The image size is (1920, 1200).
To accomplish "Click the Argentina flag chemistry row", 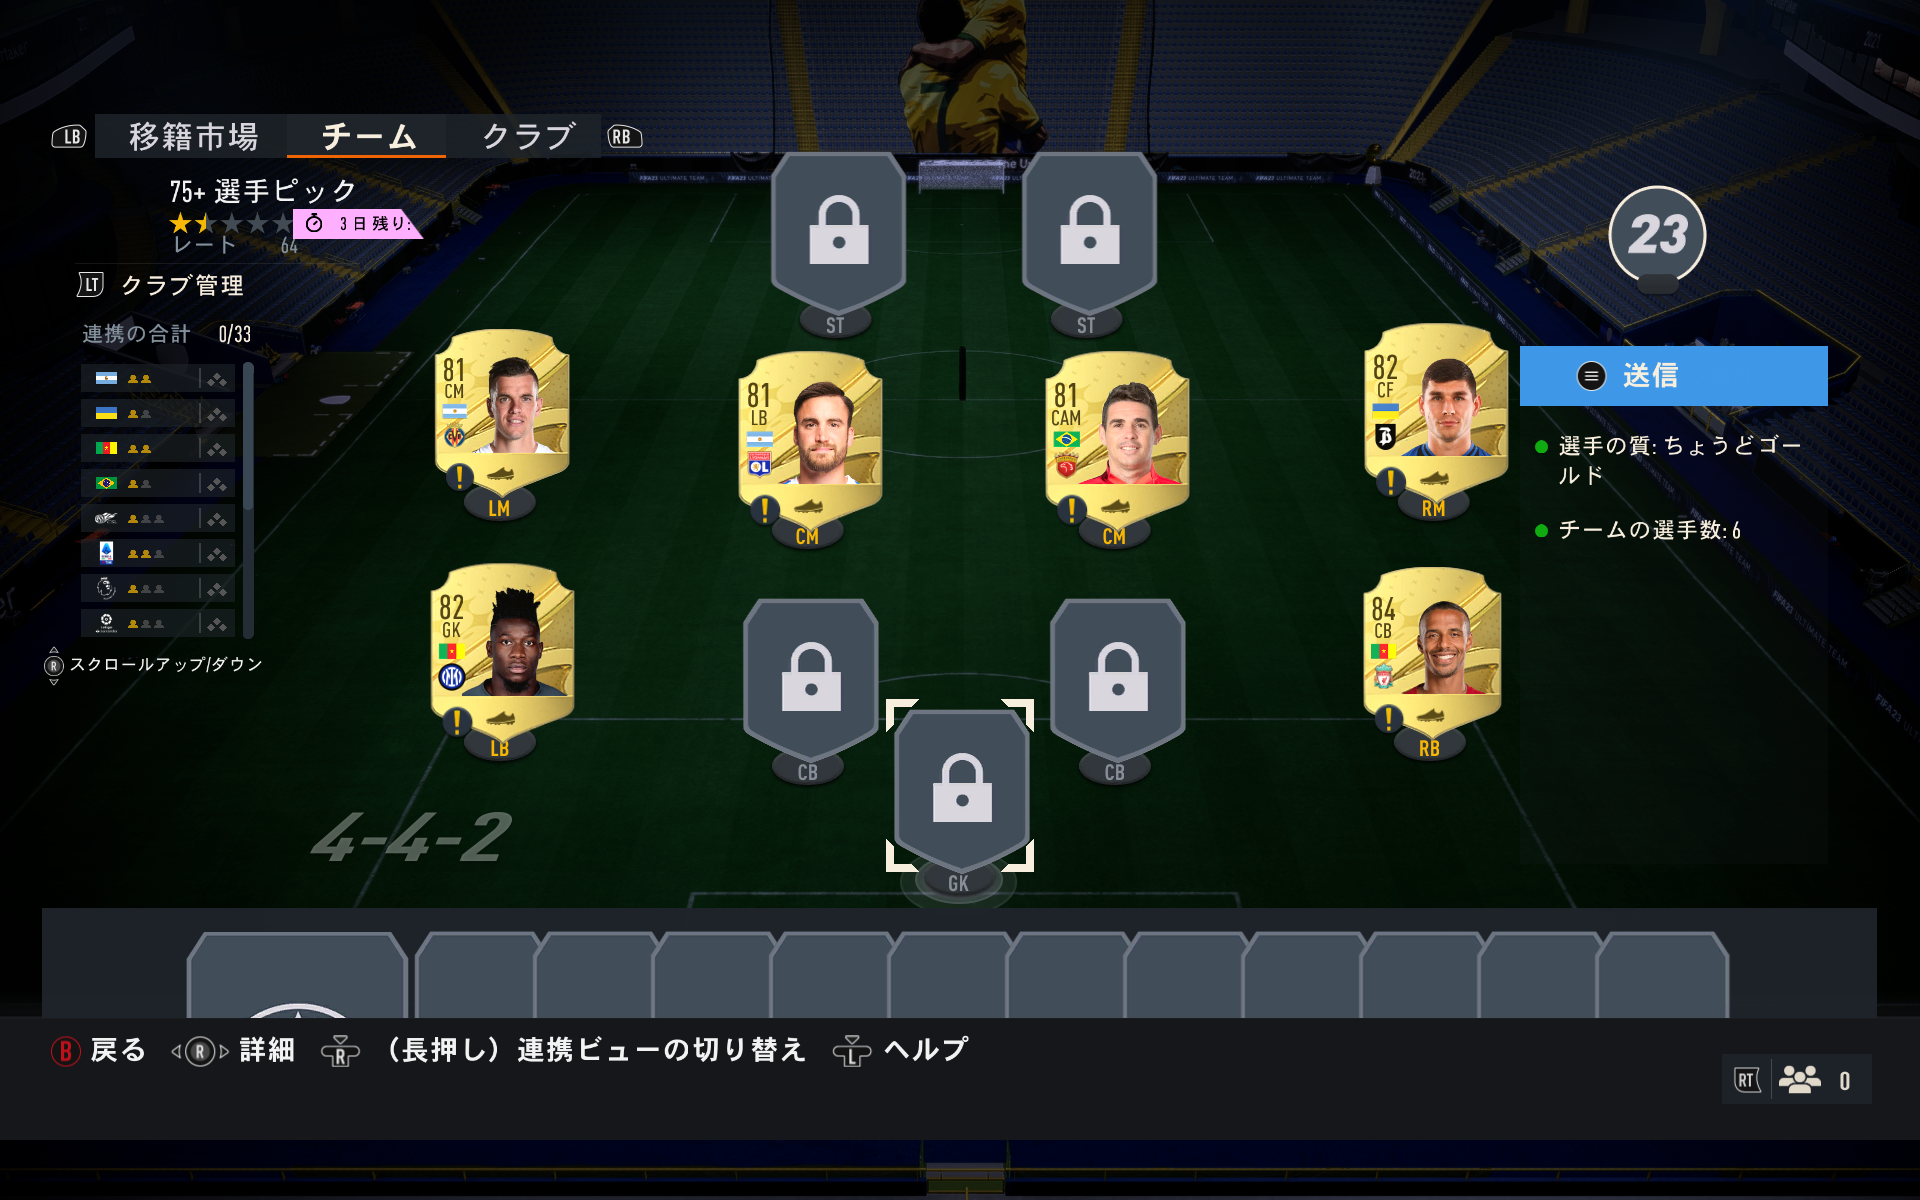I will (158, 379).
